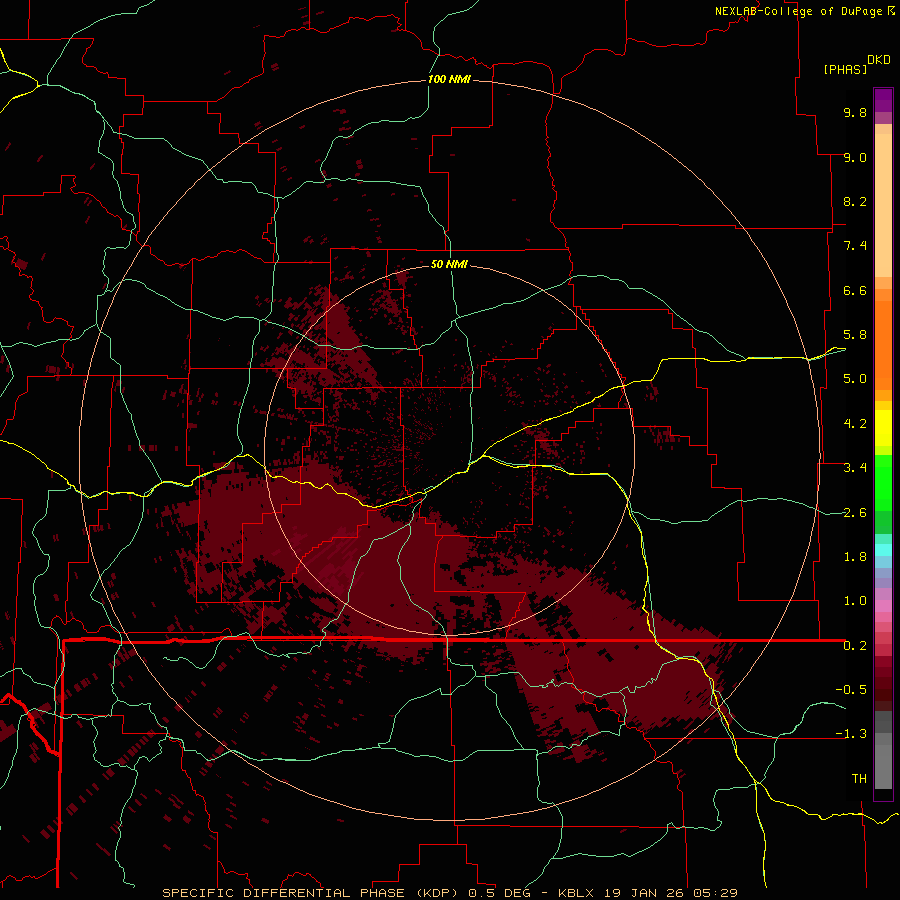
Task: Click the 50 NMI range ring label
Action: click(x=449, y=264)
